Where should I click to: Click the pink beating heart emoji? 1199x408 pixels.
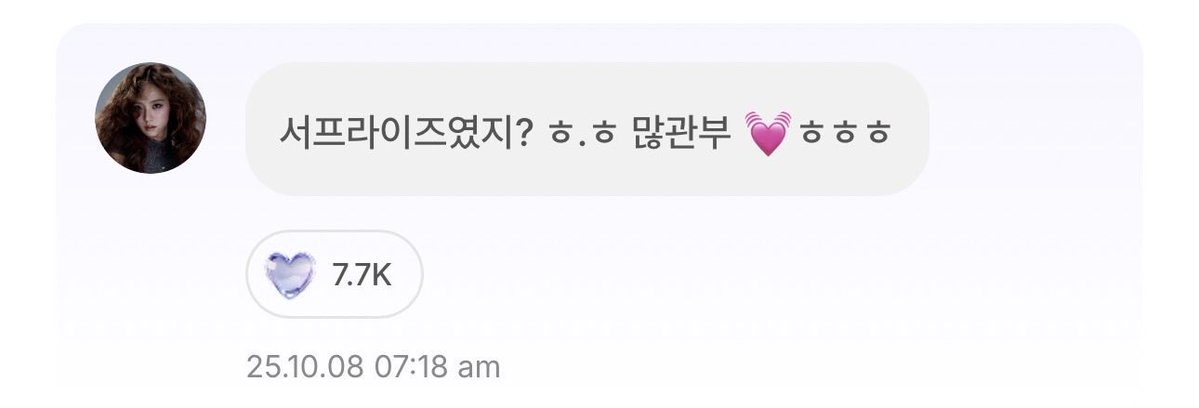[x=767, y=133]
